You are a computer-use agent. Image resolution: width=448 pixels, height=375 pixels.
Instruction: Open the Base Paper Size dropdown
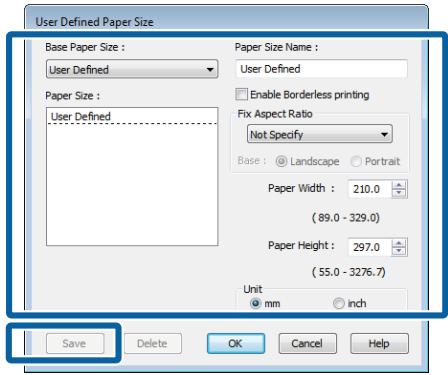132,69
